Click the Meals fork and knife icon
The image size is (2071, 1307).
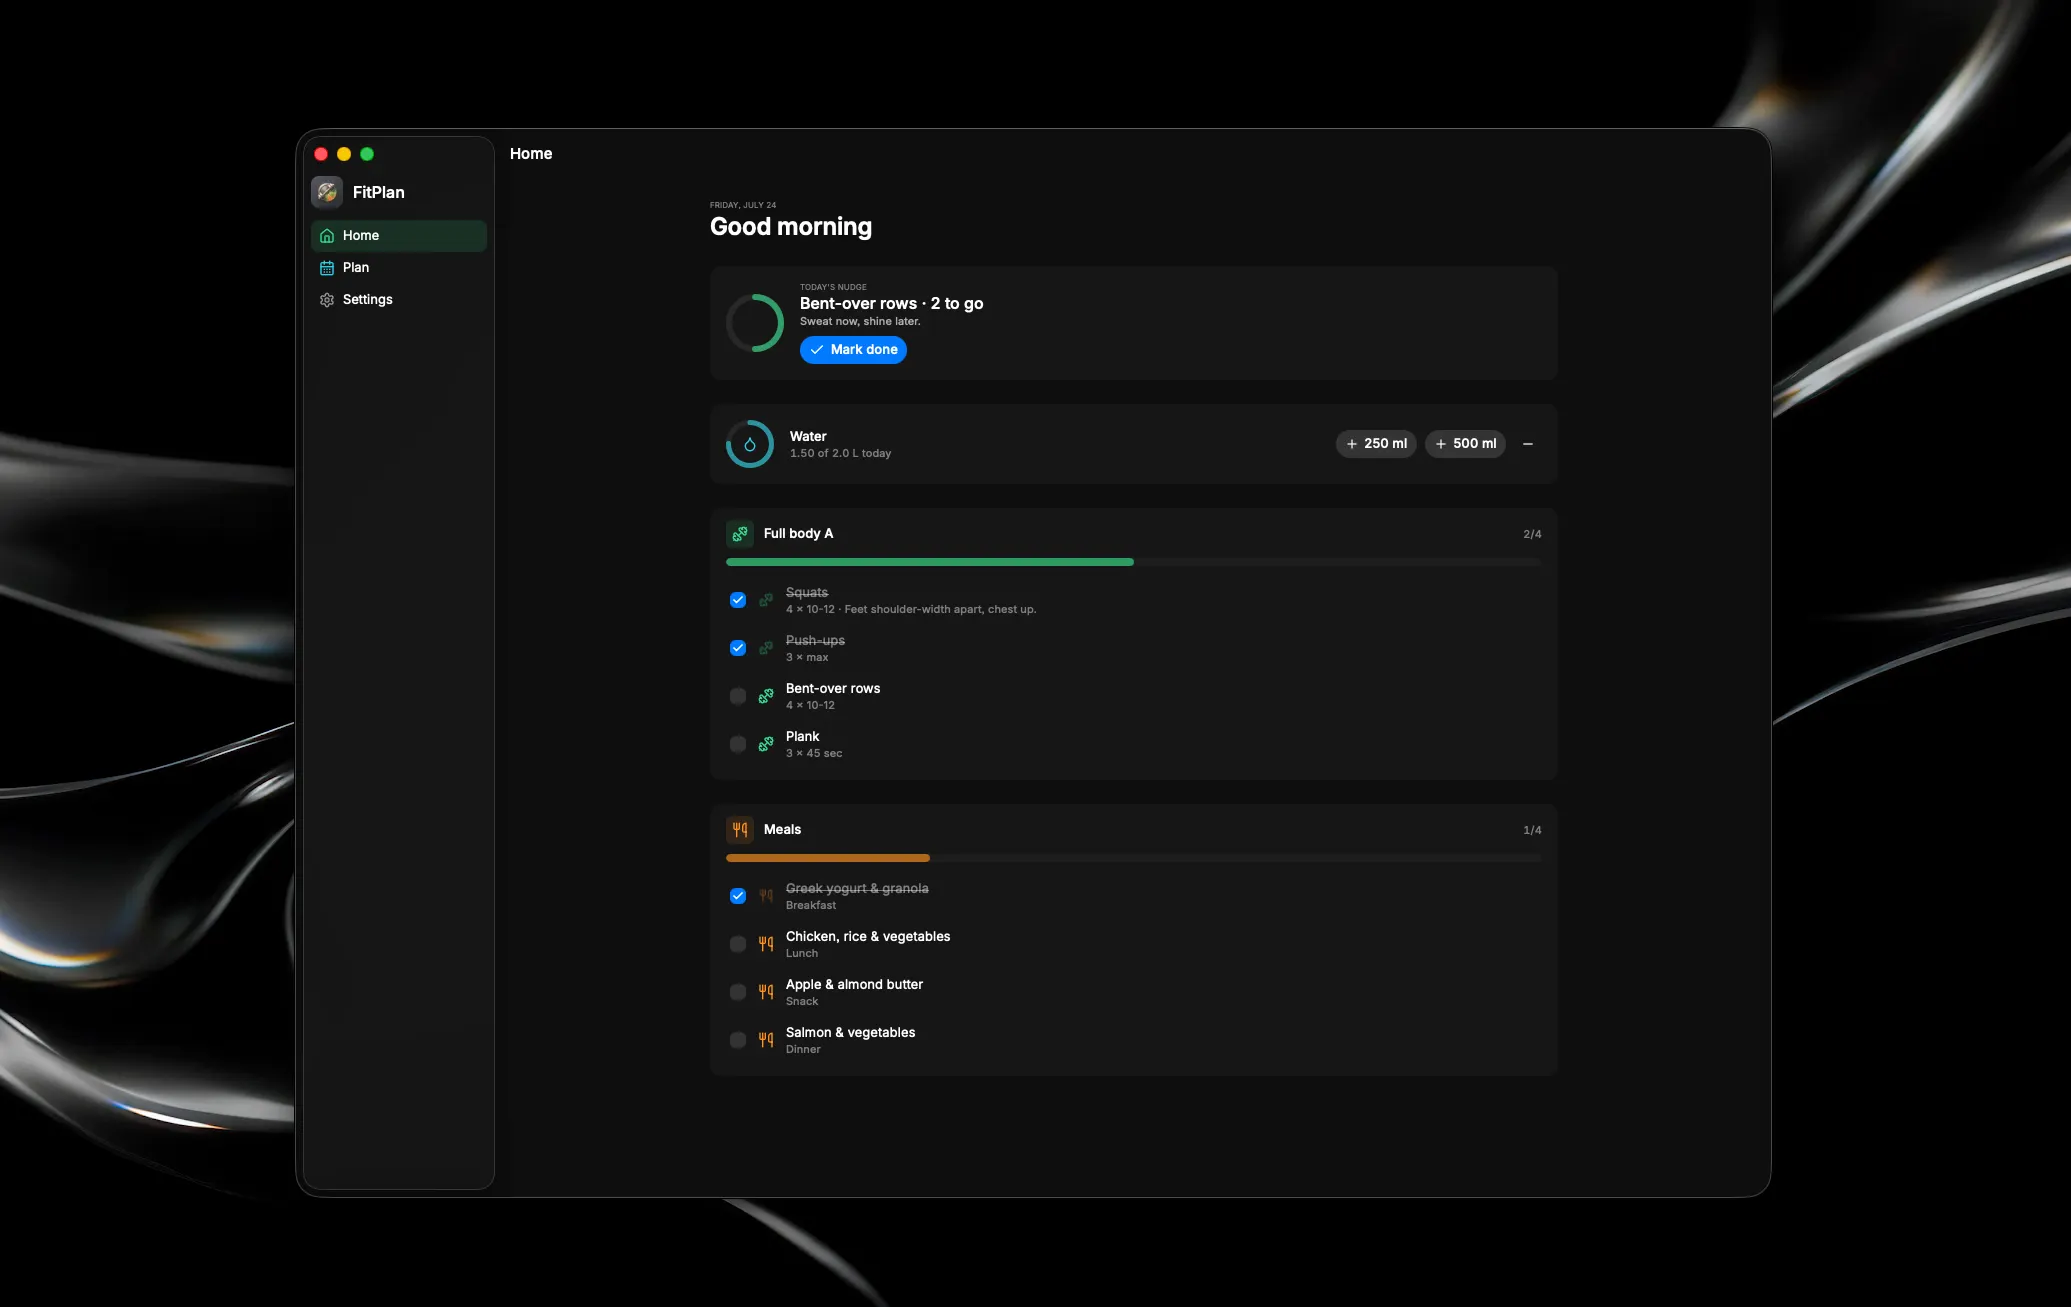pos(740,830)
